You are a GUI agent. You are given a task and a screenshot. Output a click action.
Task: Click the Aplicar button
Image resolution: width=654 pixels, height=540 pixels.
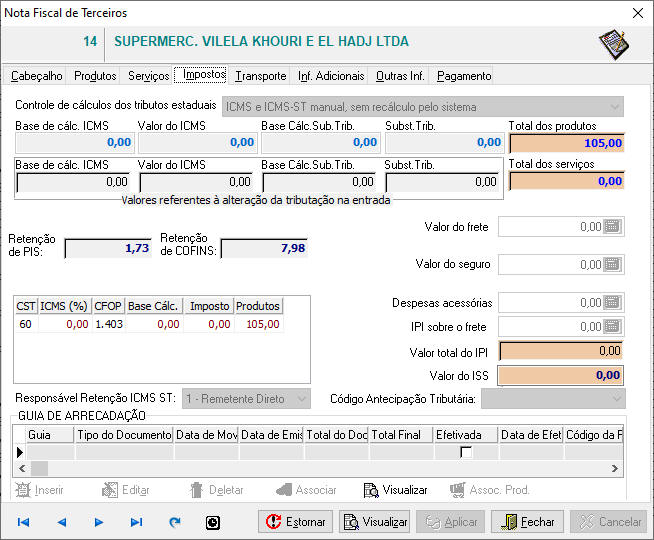pos(450,522)
